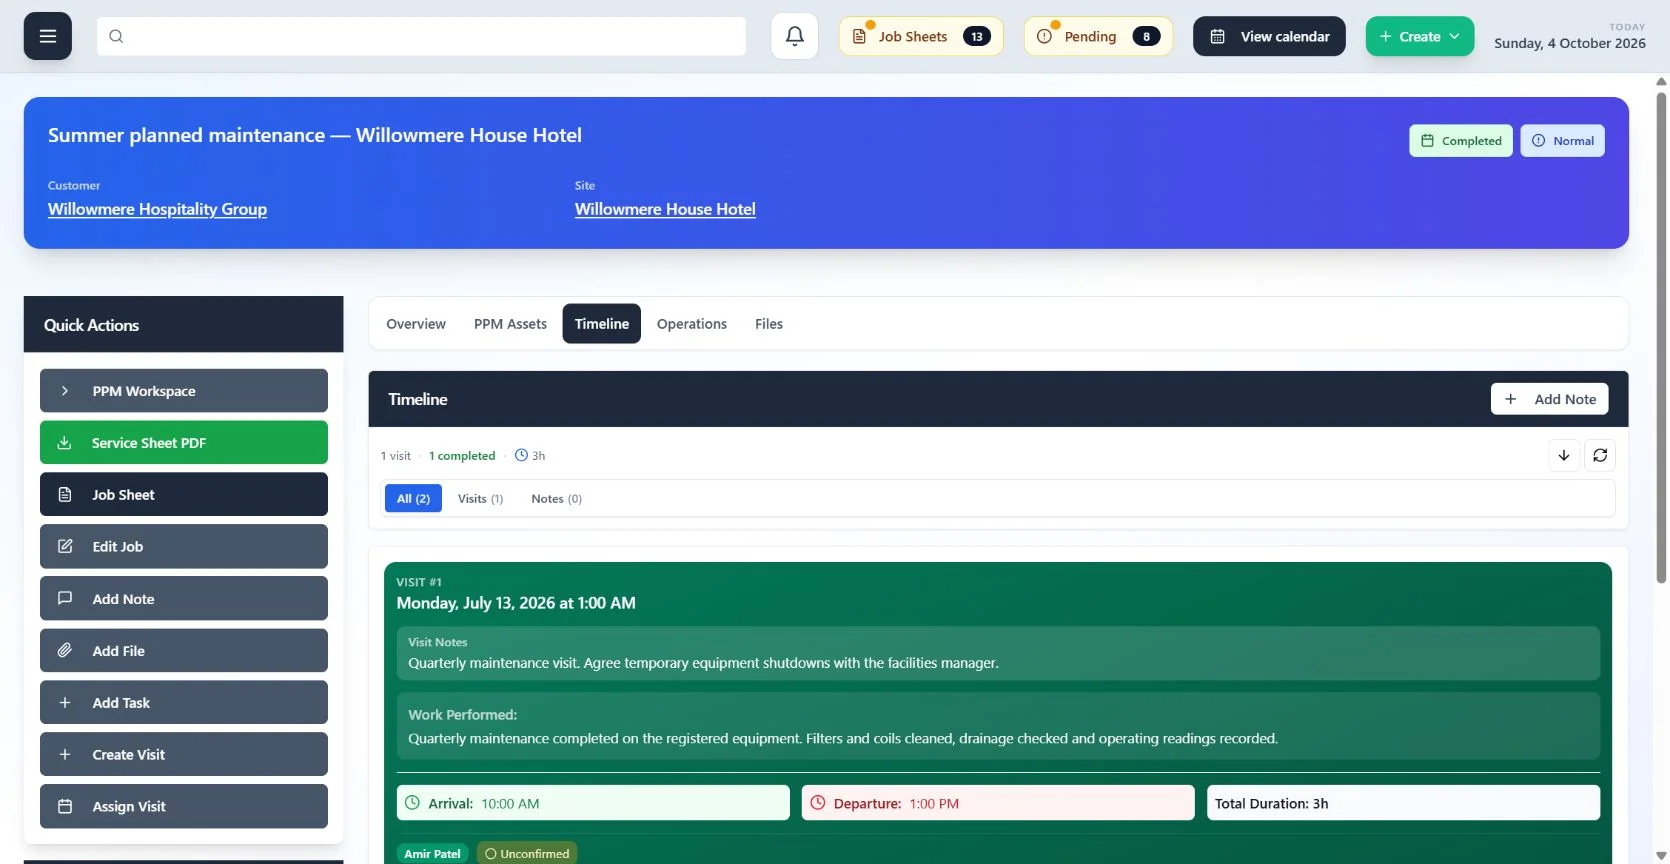This screenshot has height=864, width=1670.
Task: Open the Files tab
Action: [x=769, y=324]
